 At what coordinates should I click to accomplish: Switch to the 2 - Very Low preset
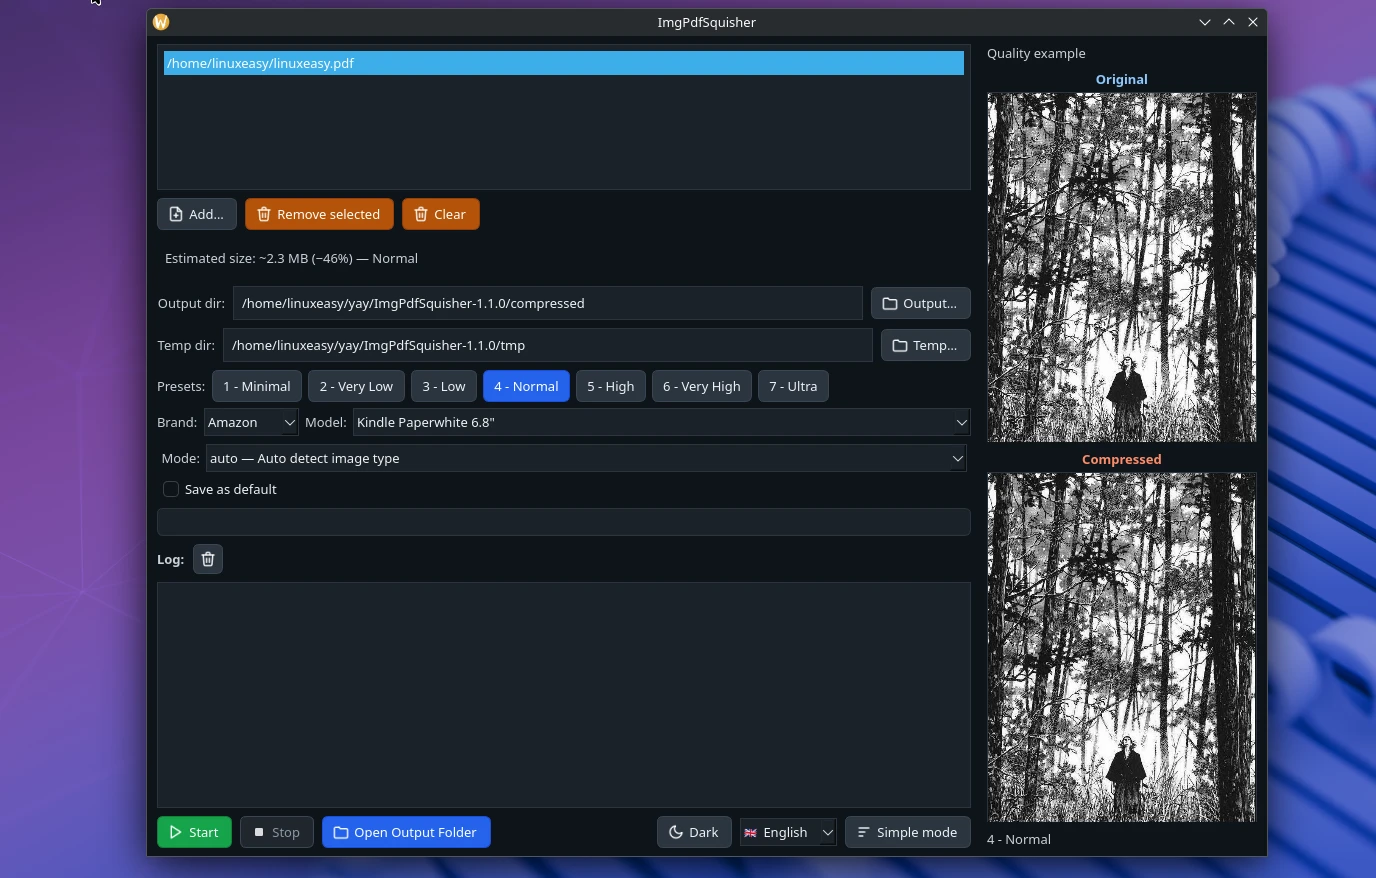(356, 386)
